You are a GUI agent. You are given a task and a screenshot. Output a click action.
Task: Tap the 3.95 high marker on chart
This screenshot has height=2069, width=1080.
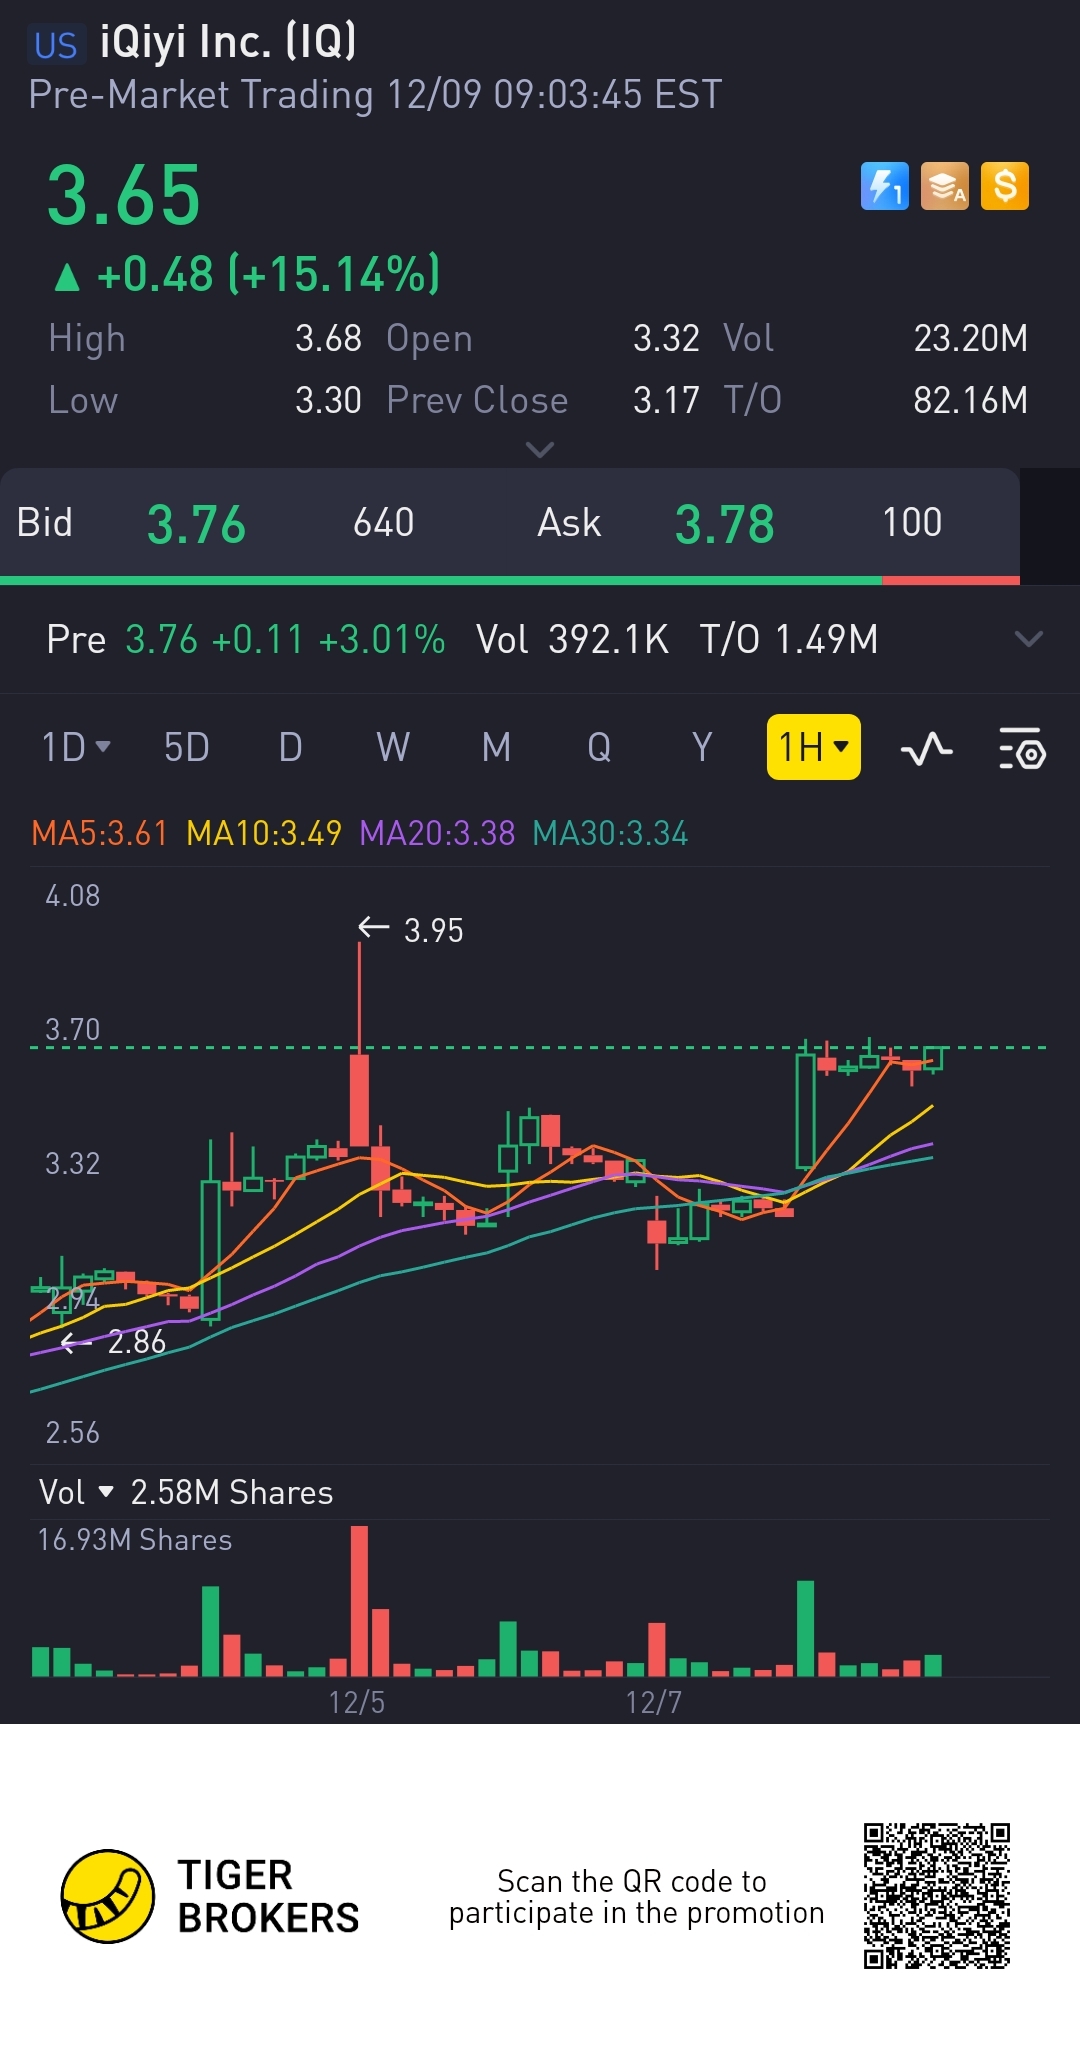coord(411,930)
